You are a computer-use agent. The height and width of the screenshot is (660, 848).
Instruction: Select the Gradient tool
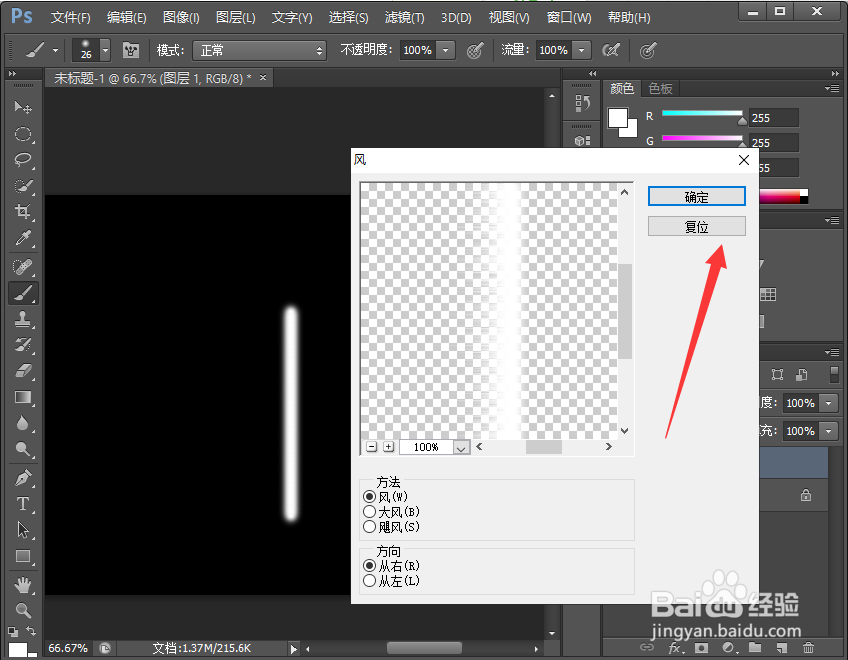(x=23, y=398)
